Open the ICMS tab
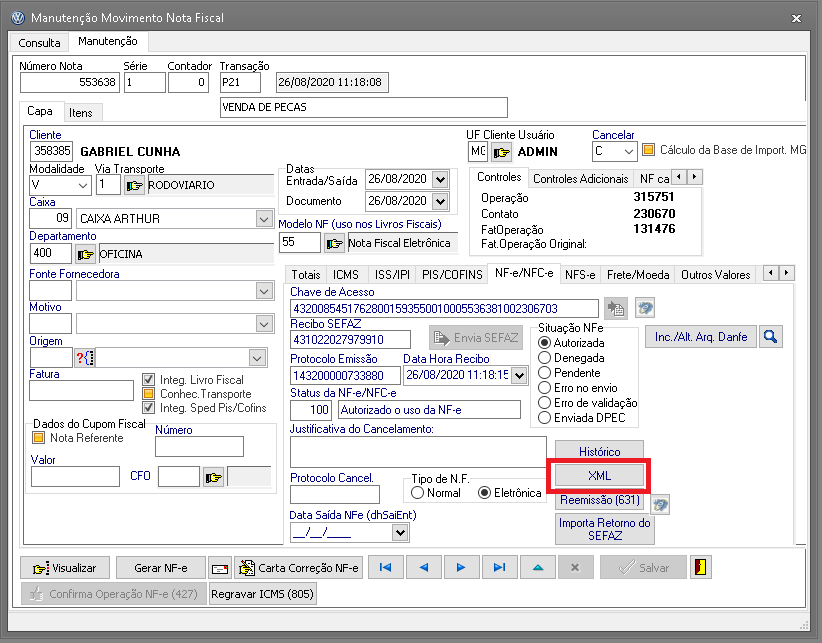The width and height of the screenshot is (822, 643). [346, 274]
